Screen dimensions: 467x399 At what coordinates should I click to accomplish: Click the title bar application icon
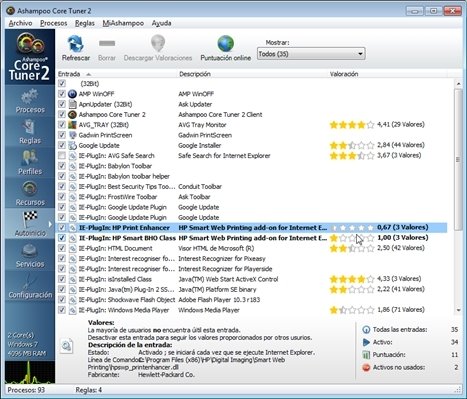(10, 11)
